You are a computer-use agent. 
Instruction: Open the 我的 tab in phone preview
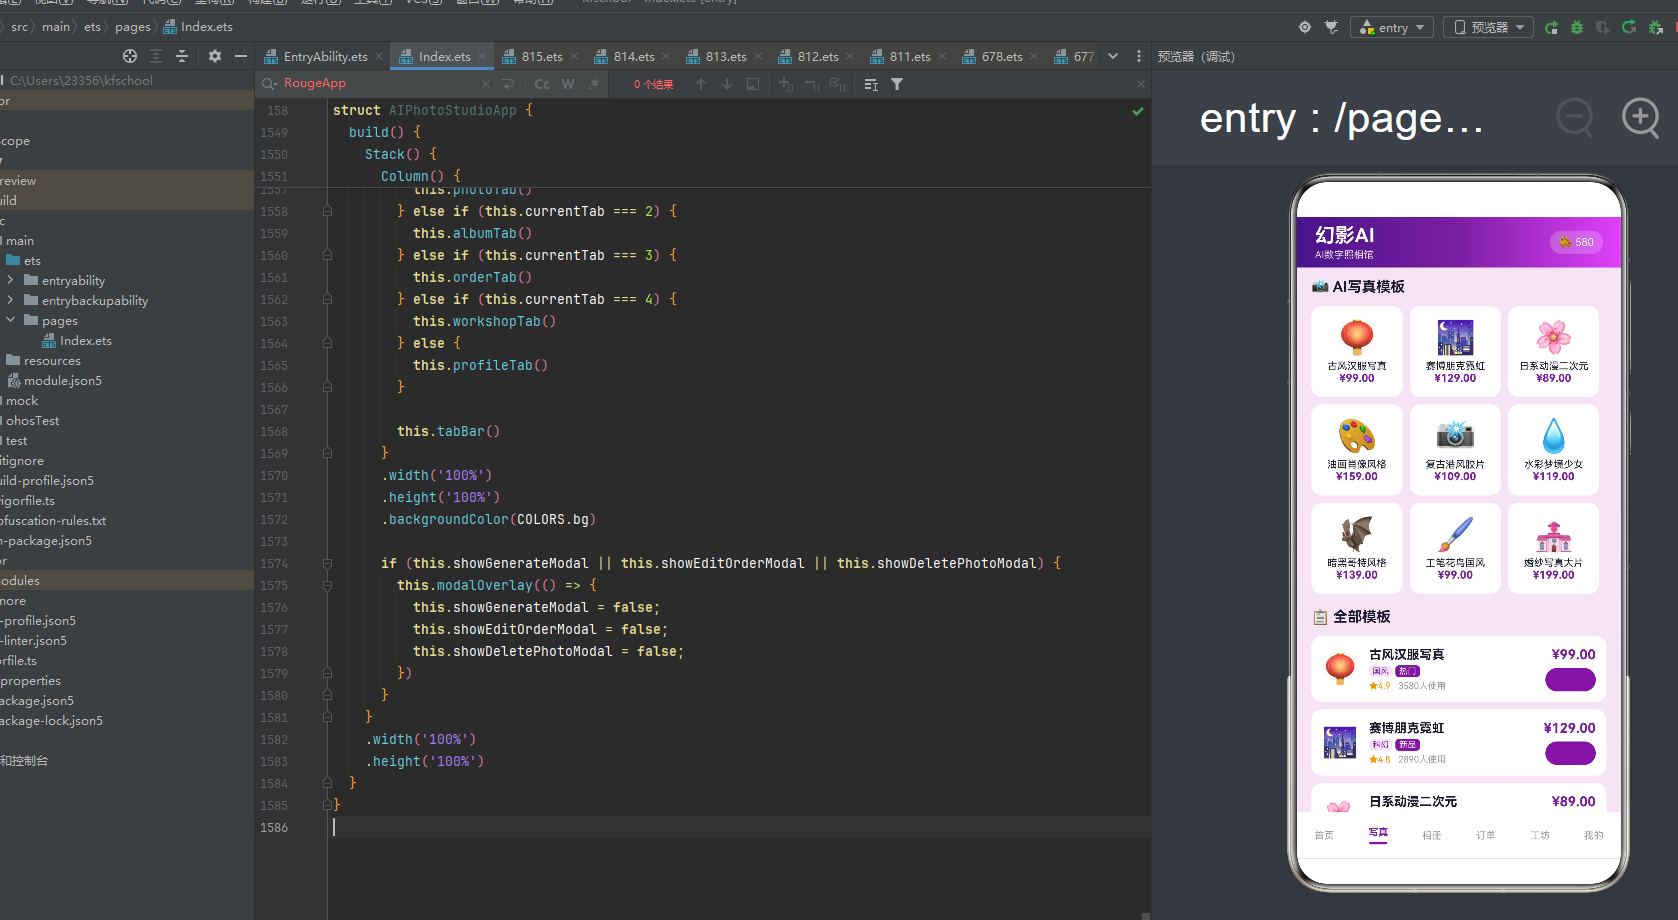[x=1594, y=835]
